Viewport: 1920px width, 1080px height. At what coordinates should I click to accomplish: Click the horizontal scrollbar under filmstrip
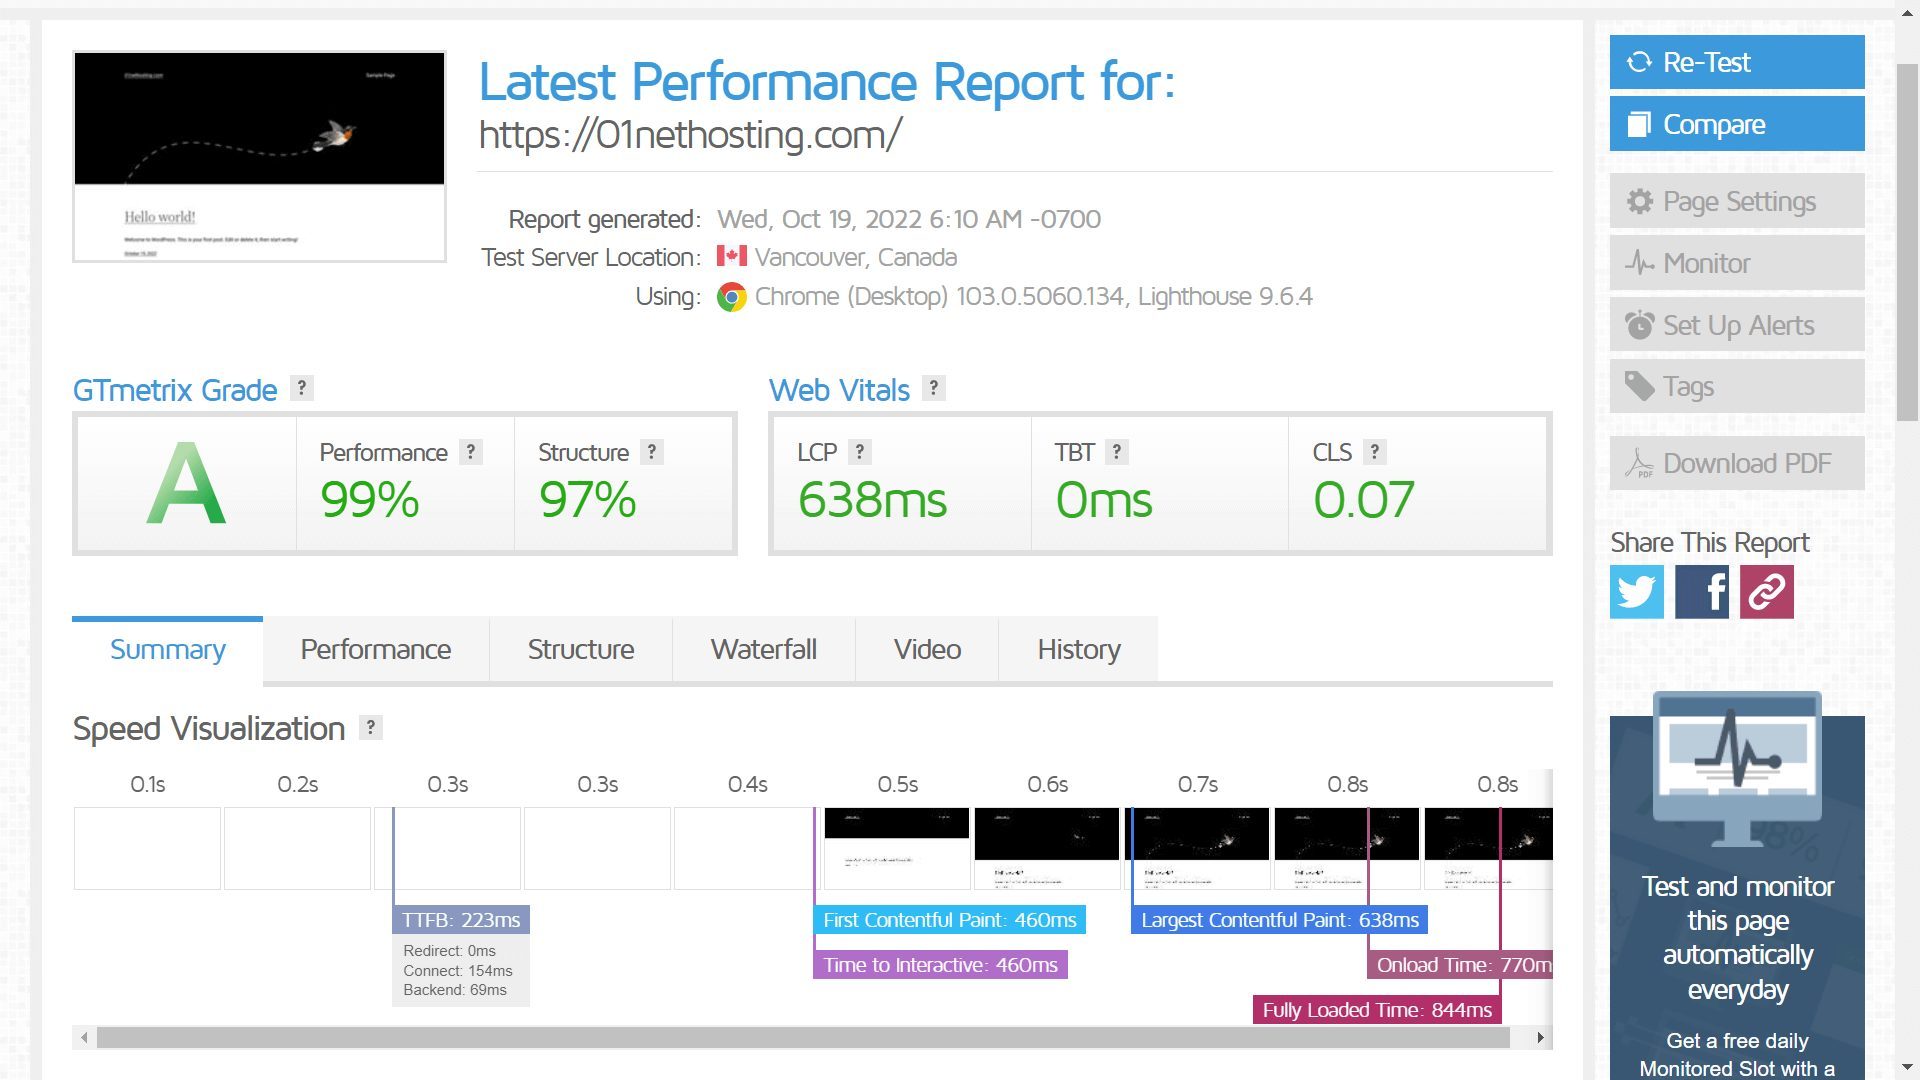(x=803, y=1038)
